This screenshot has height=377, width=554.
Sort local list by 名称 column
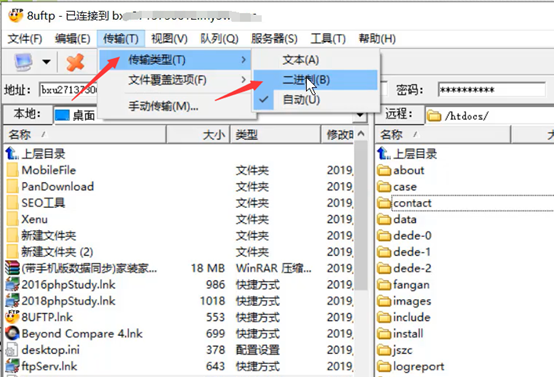(x=84, y=134)
